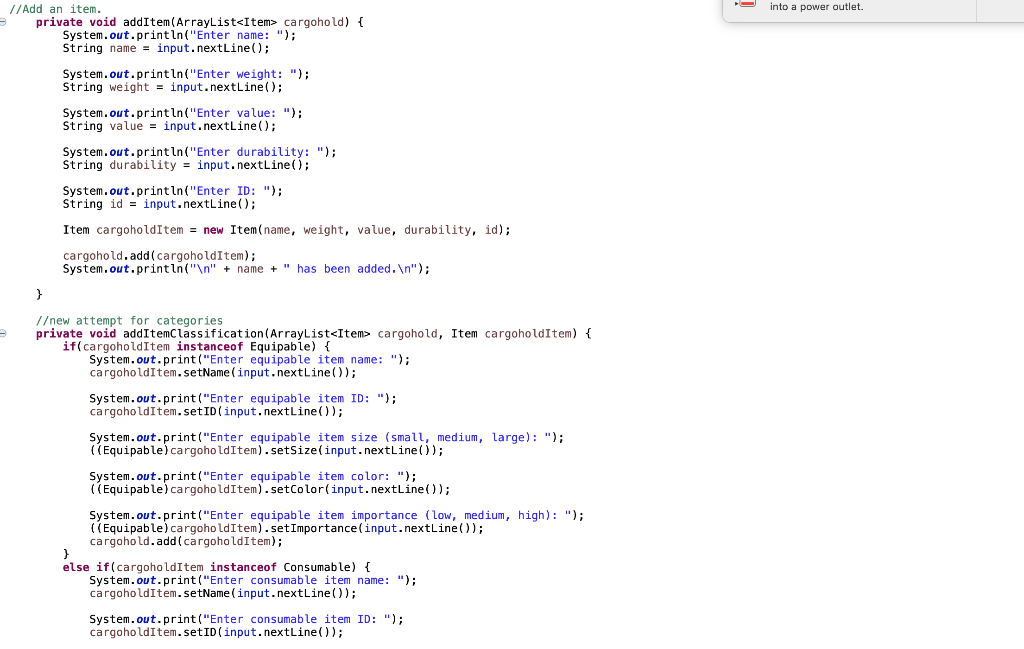
Task: Click the 'Enter value: ' println statement
Action: [183, 114]
